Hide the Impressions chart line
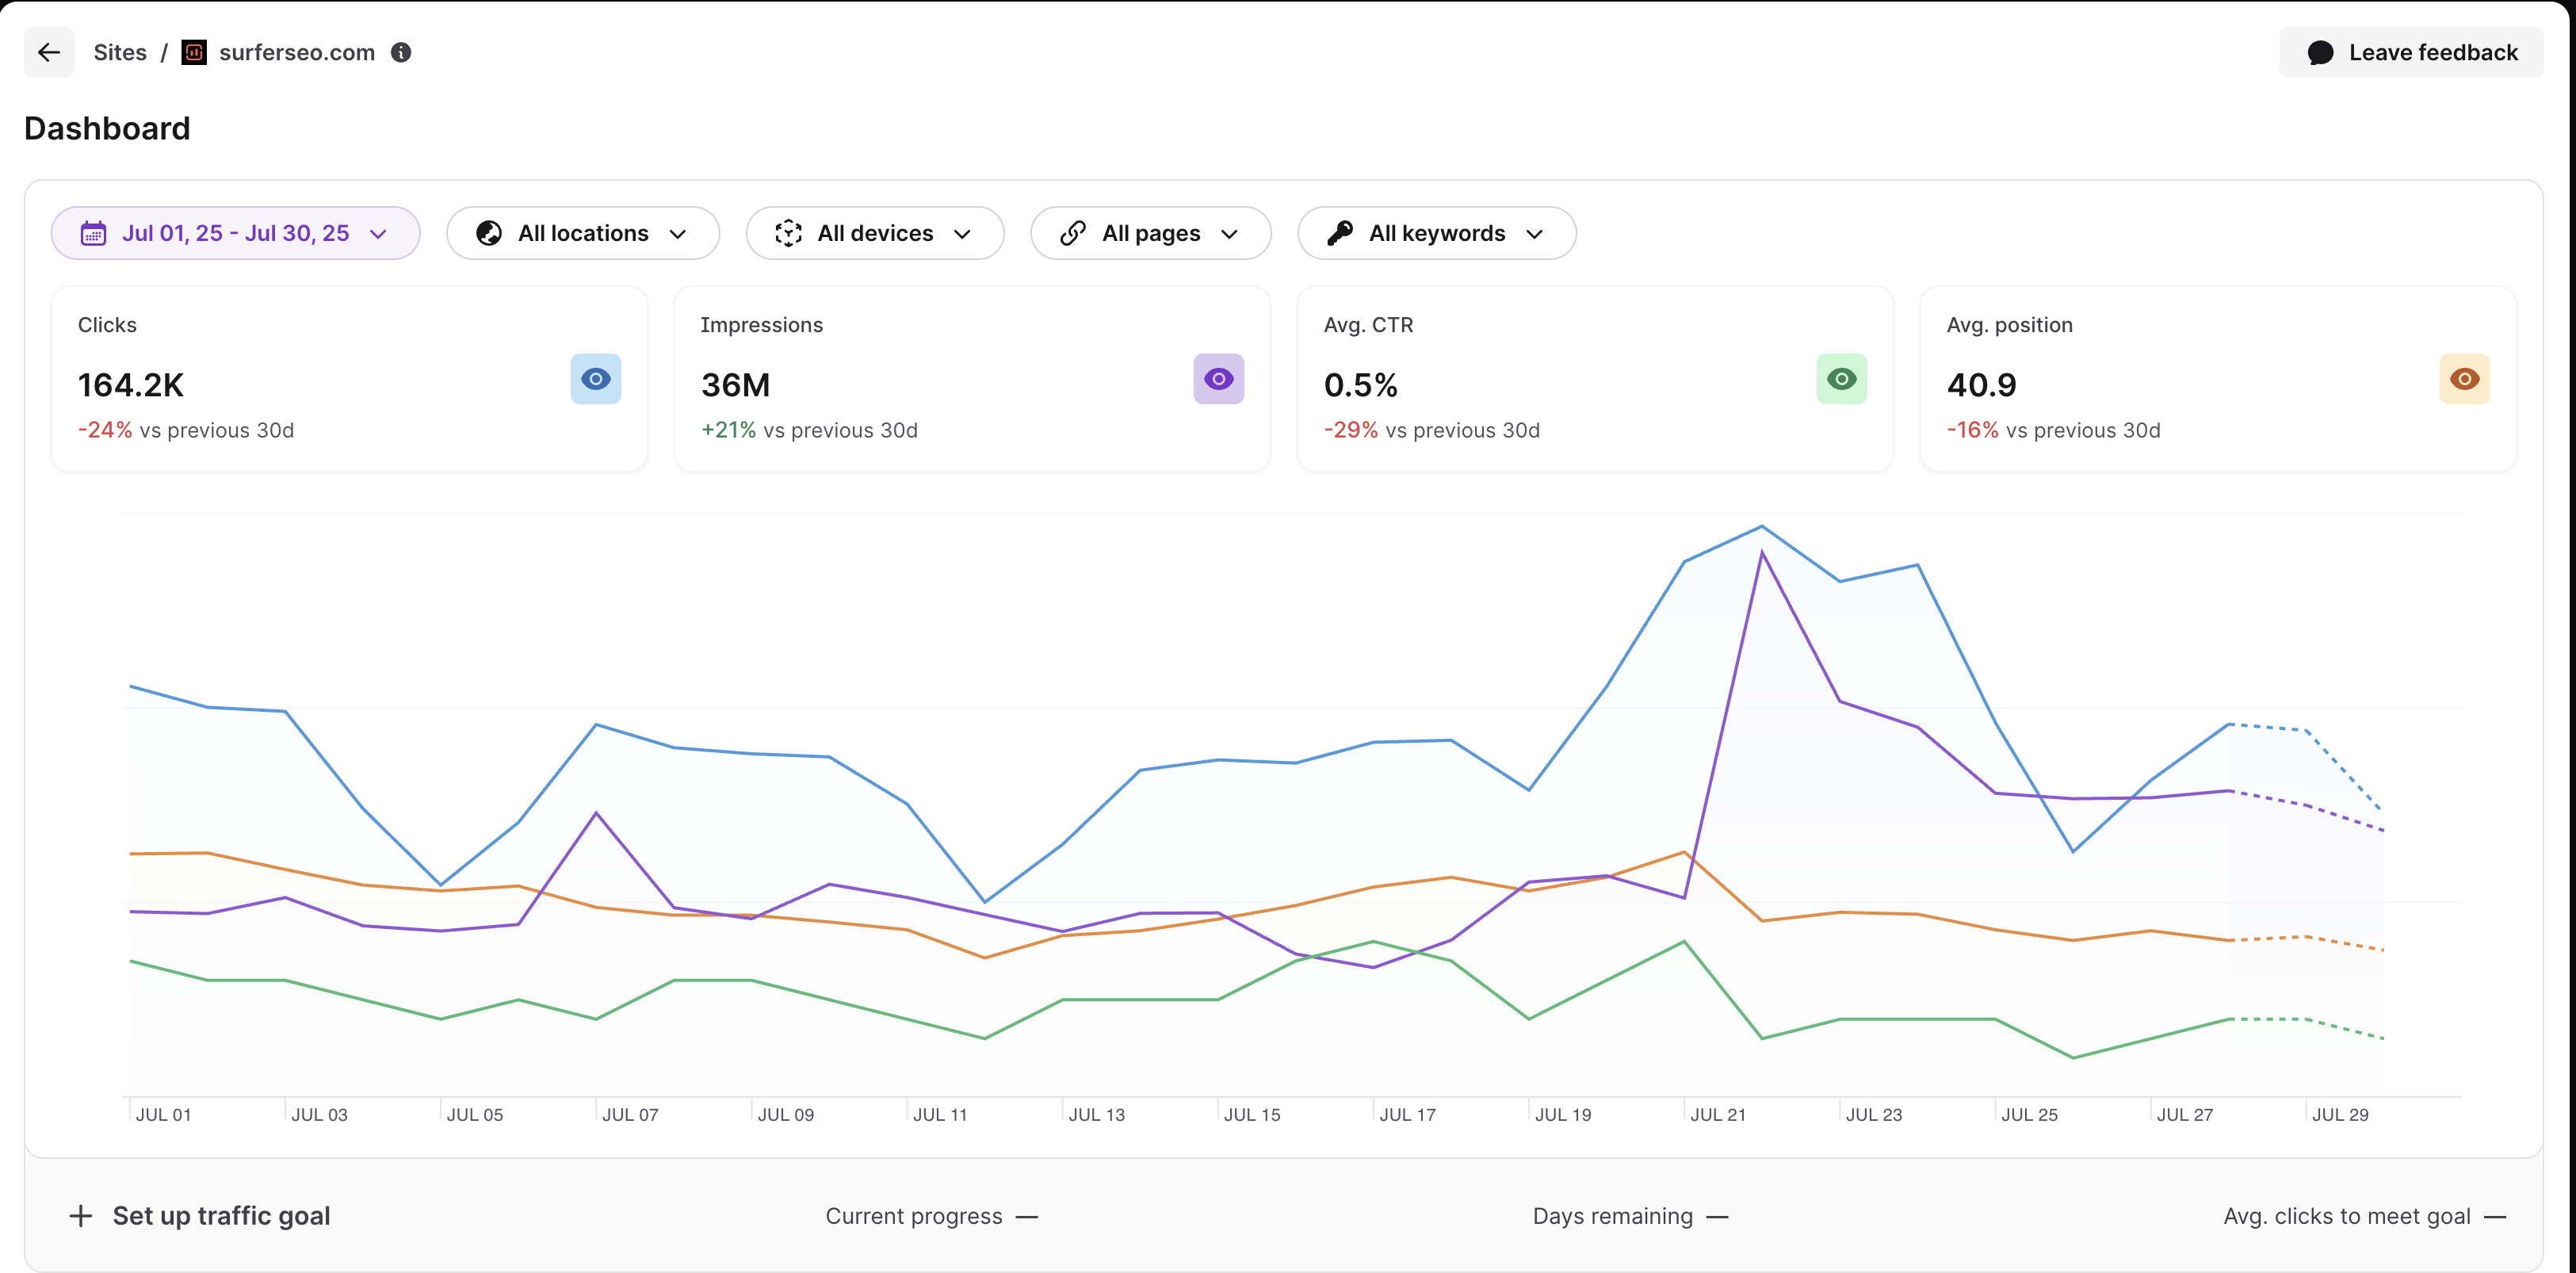2576x1273 pixels. (x=1218, y=379)
